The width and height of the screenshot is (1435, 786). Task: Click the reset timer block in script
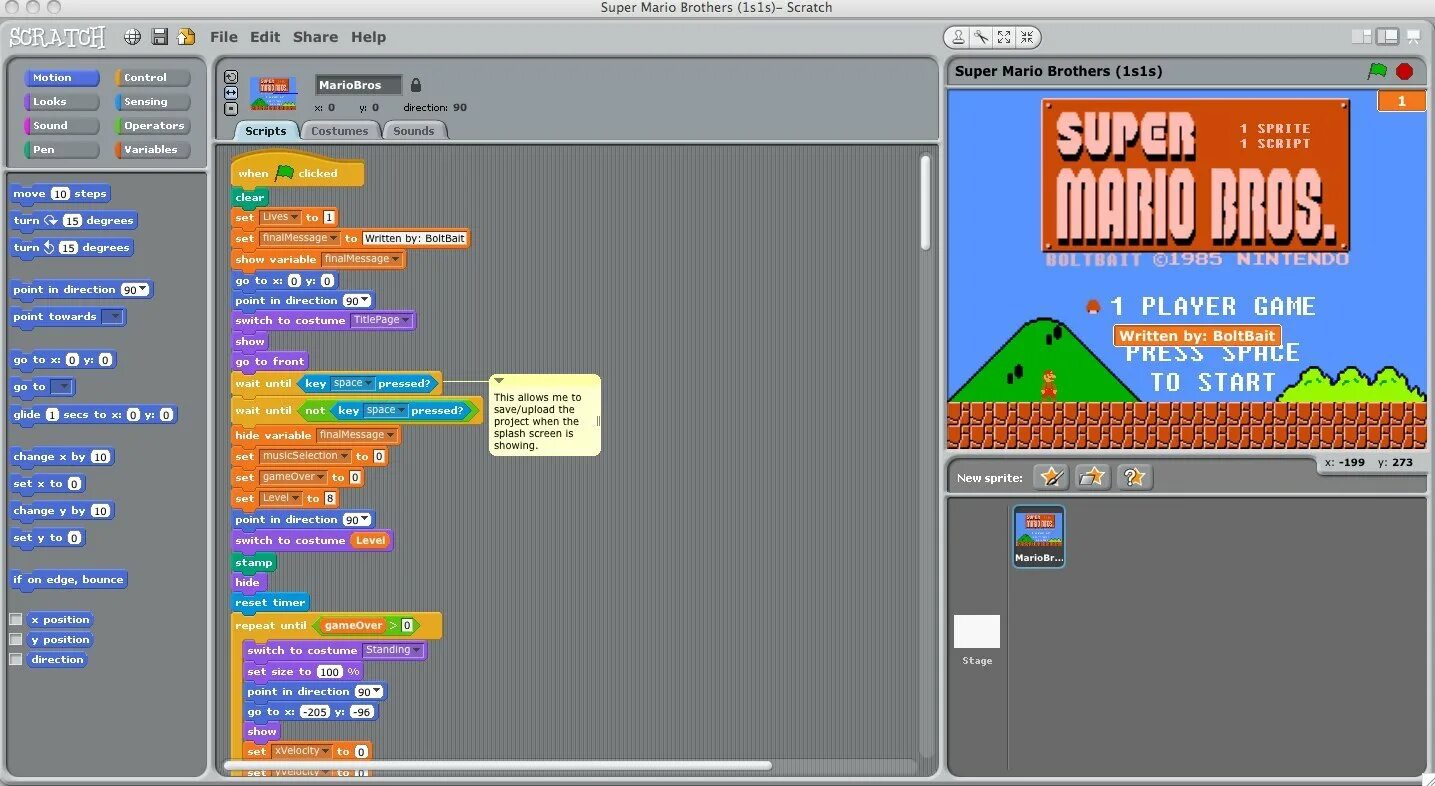point(271,603)
